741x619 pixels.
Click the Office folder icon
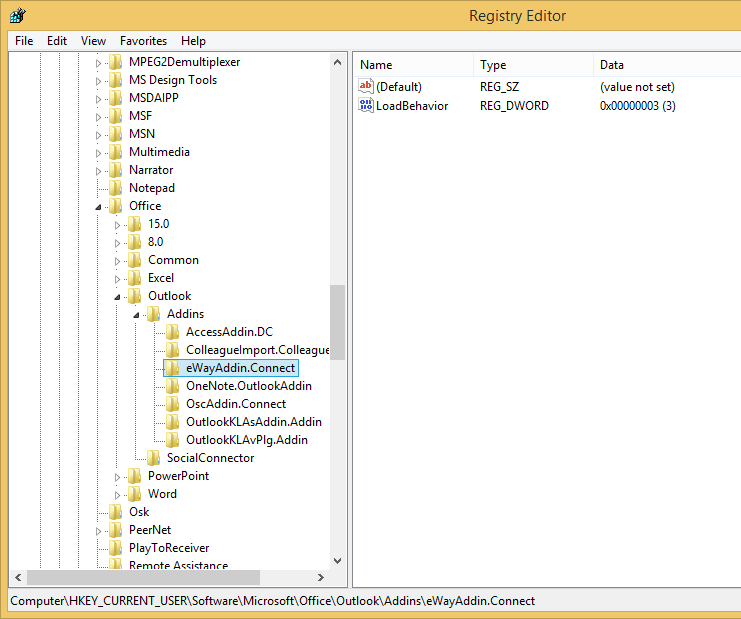pos(116,206)
